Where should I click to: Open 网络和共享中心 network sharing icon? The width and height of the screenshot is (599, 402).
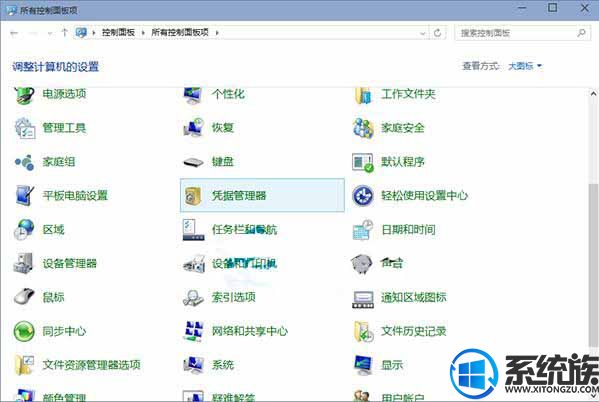point(193,331)
